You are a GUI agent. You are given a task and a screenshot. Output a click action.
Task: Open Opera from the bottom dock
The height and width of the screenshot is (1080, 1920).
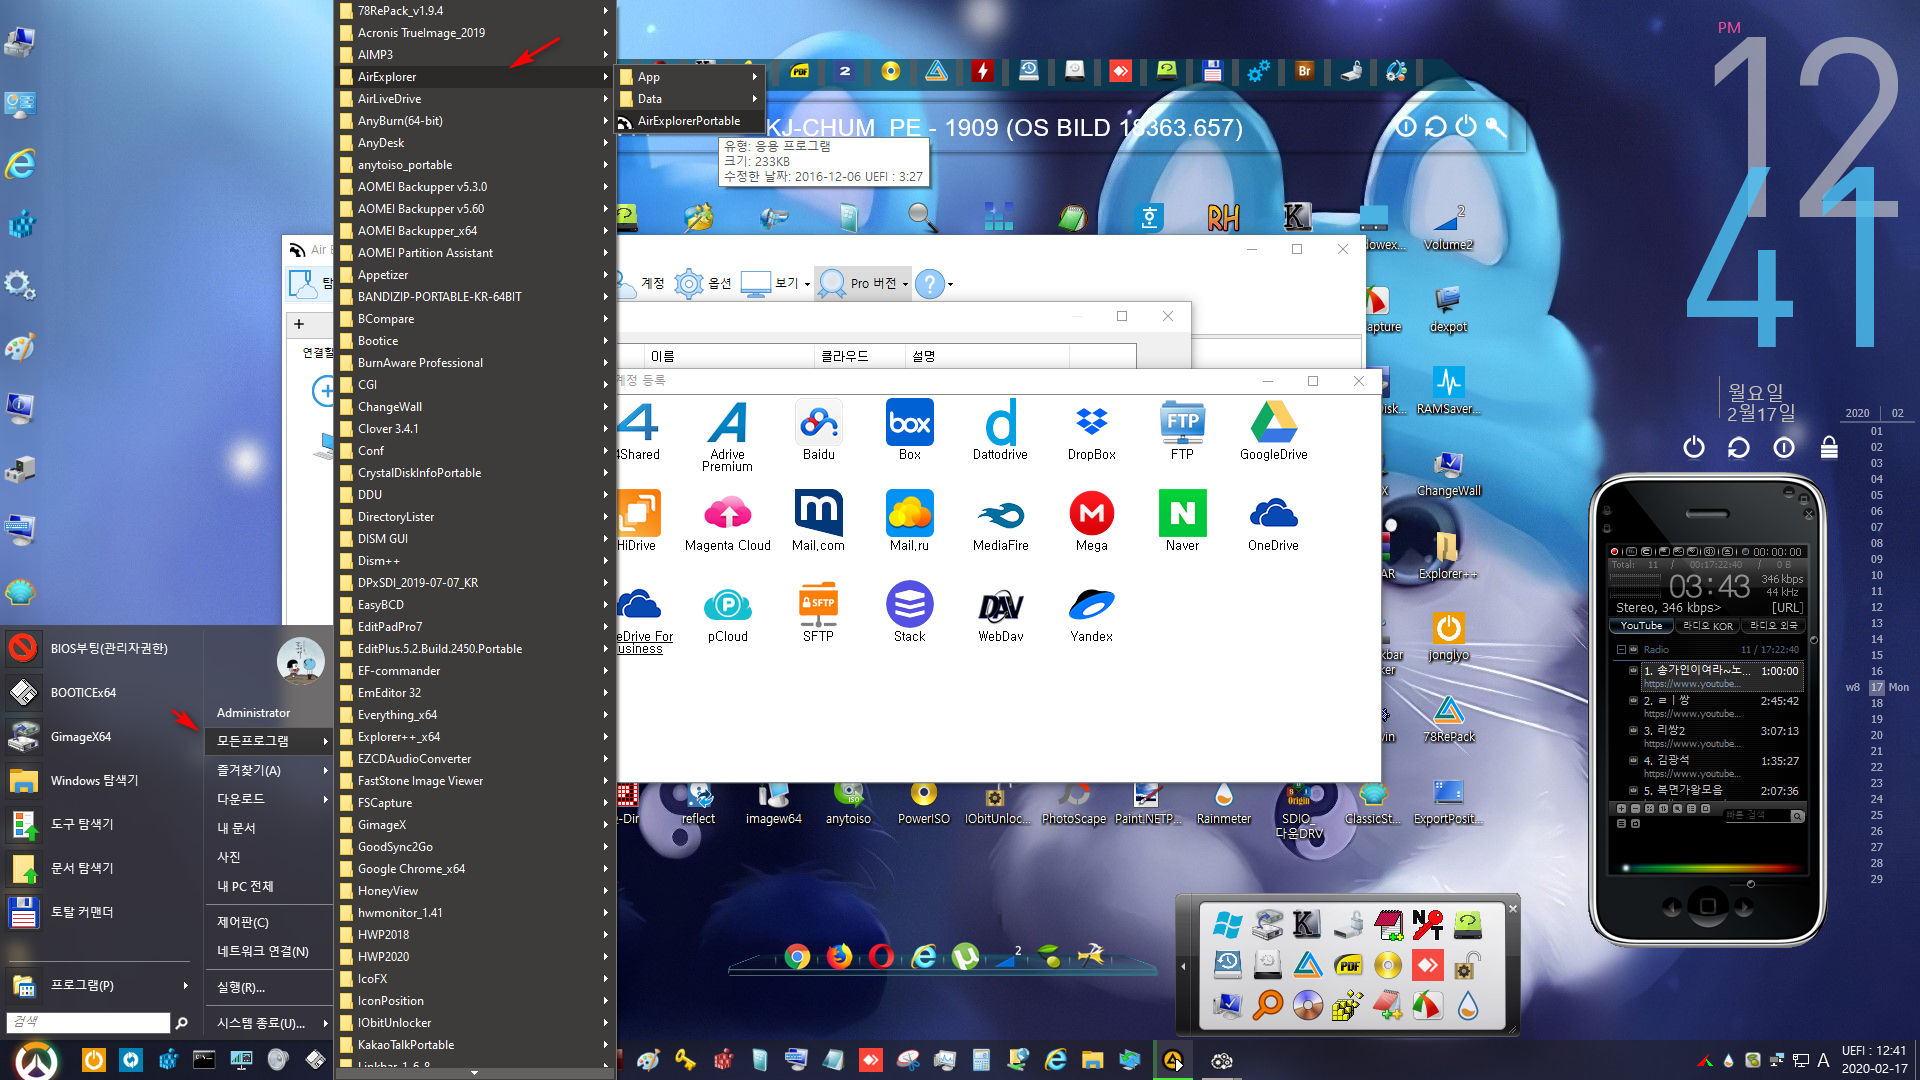881,957
